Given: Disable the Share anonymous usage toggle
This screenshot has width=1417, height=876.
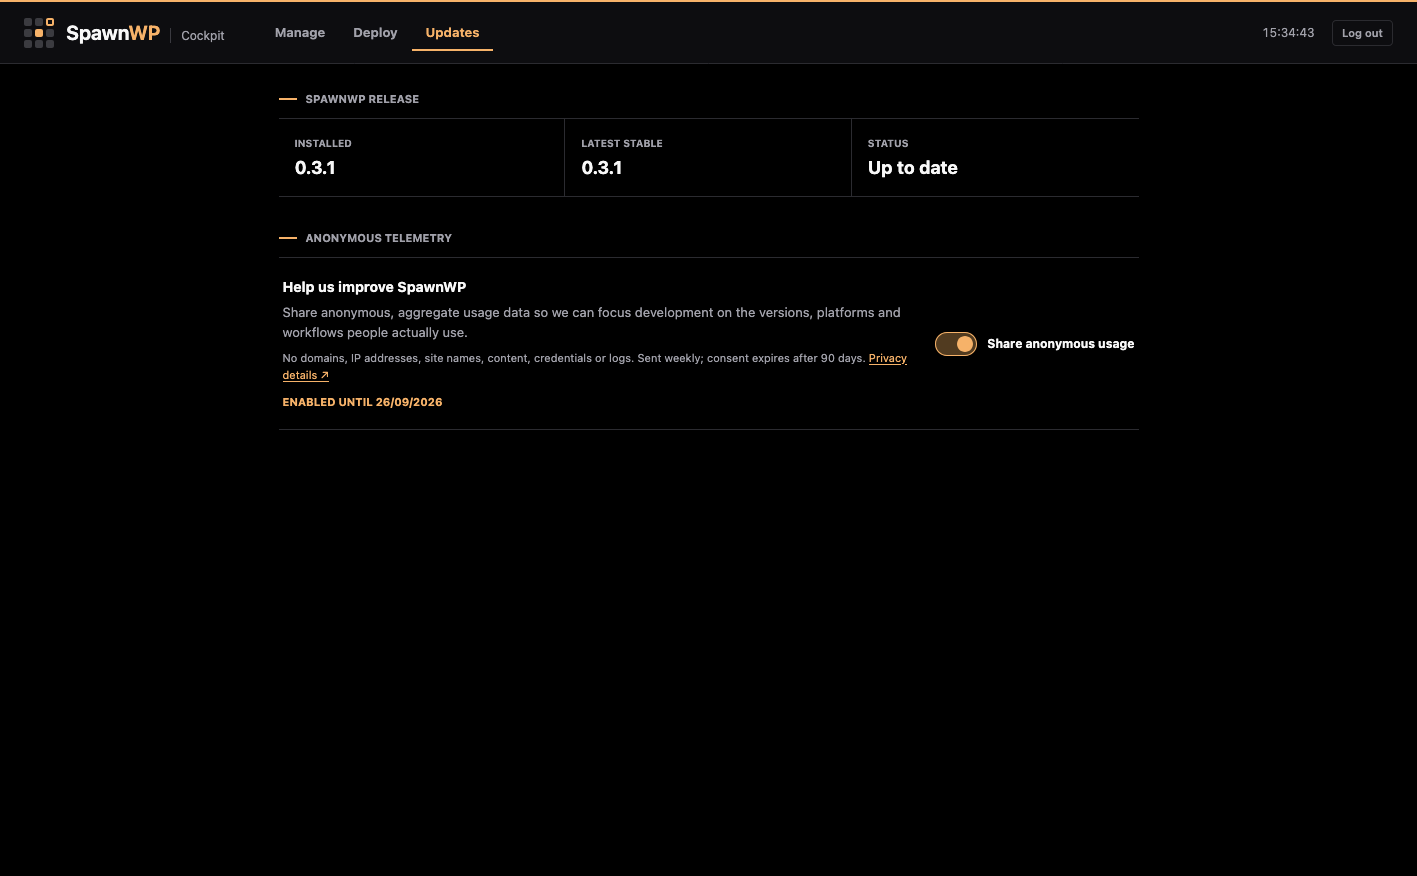Looking at the screenshot, I should pos(956,344).
